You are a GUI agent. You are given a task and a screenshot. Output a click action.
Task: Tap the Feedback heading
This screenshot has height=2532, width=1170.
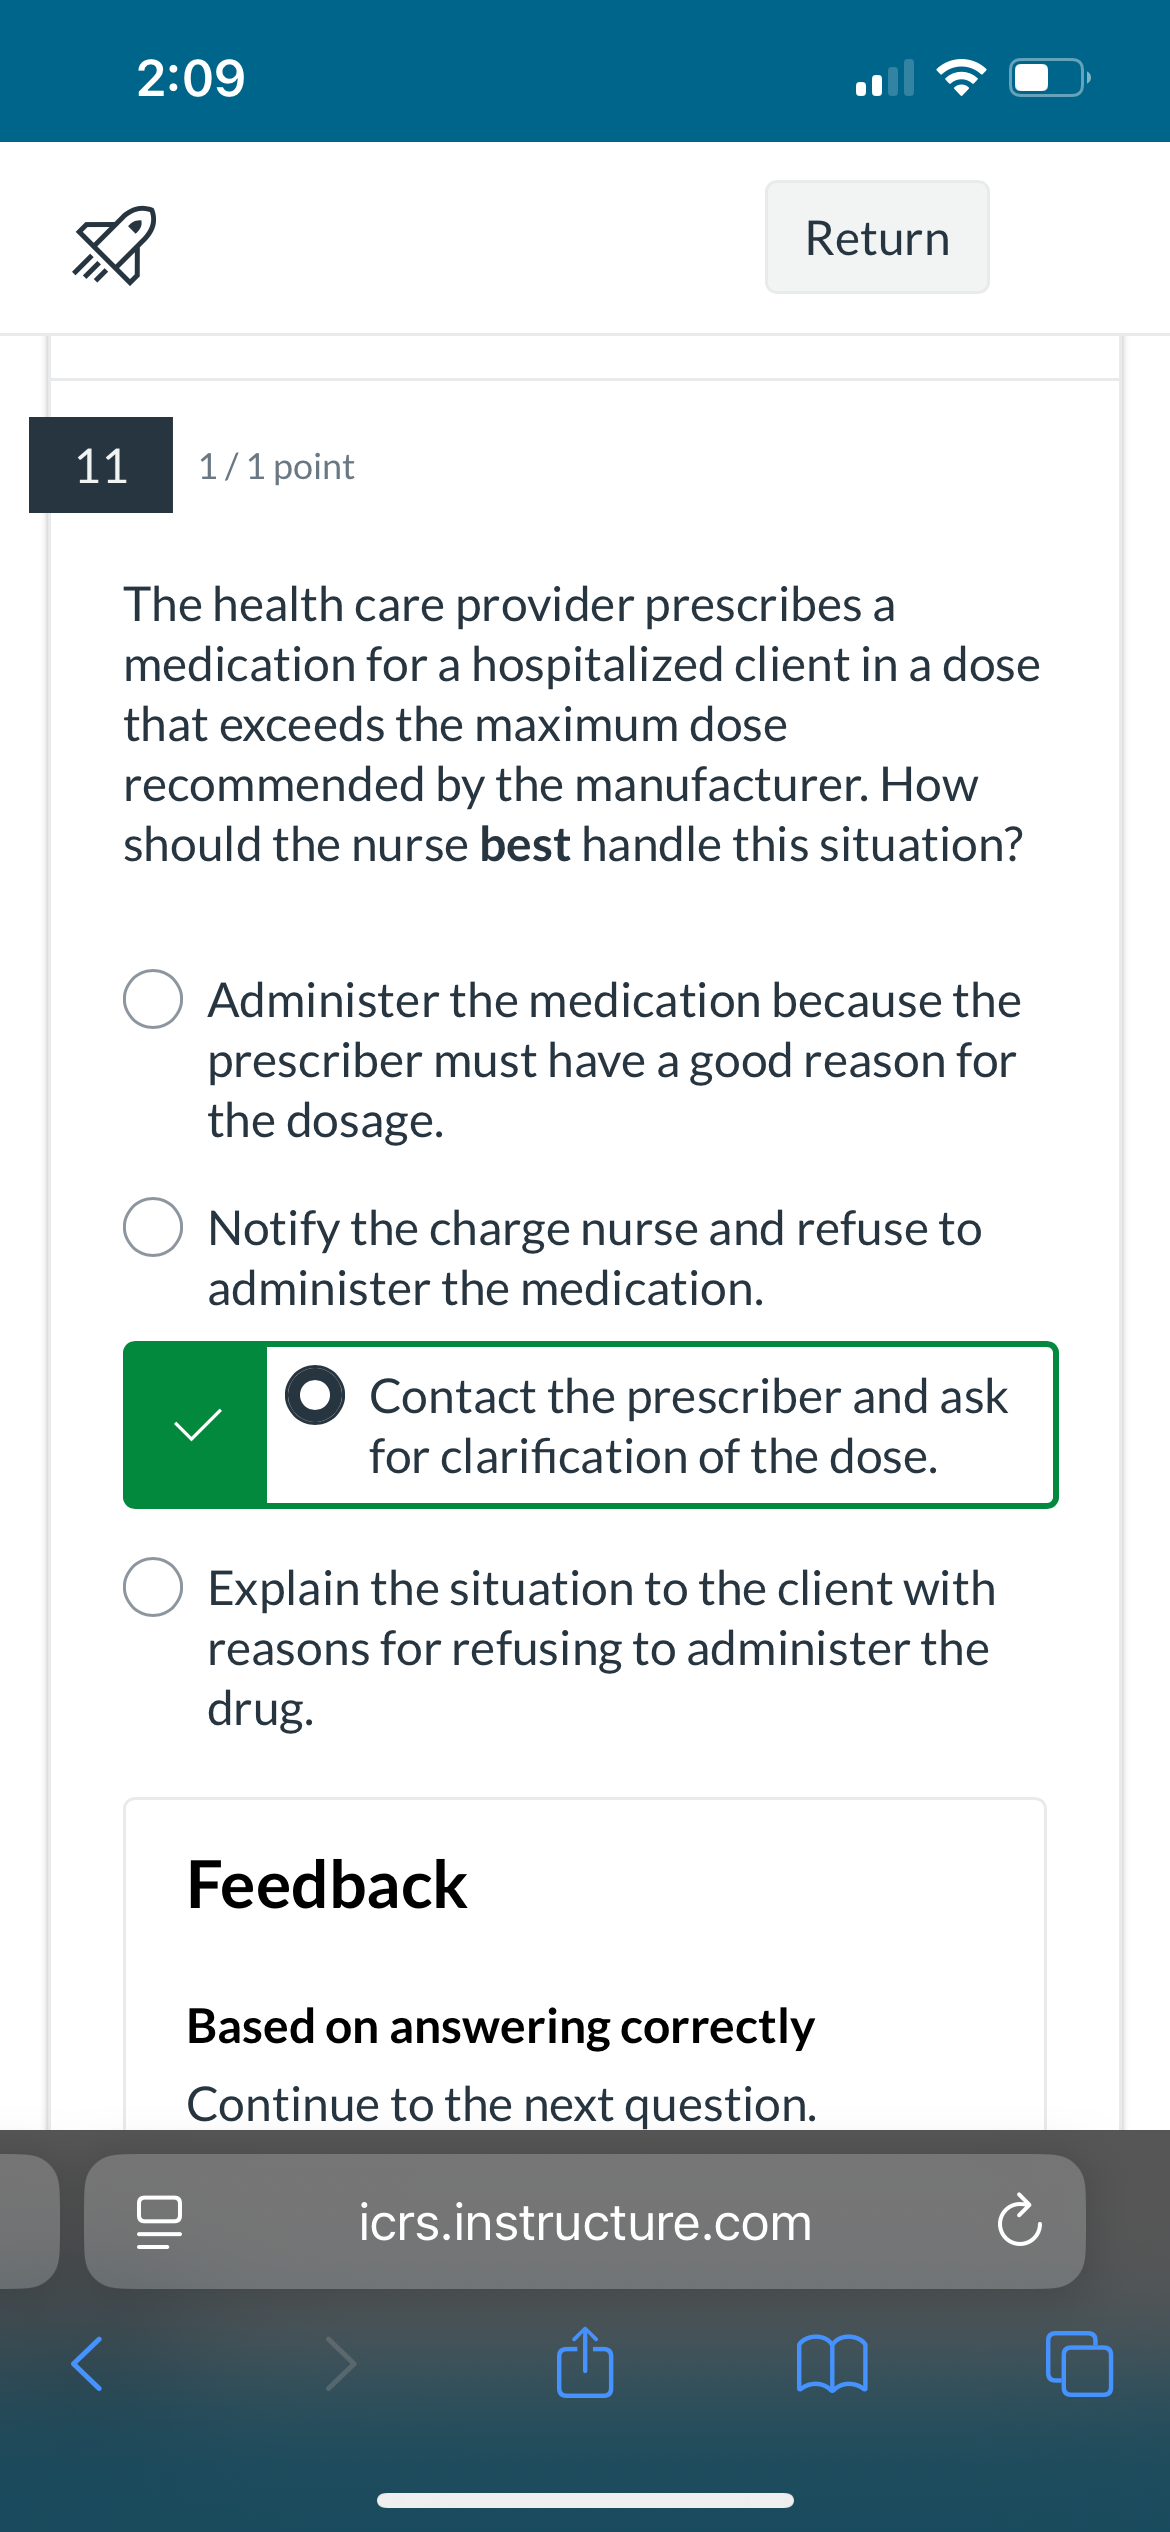[327, 1885]
